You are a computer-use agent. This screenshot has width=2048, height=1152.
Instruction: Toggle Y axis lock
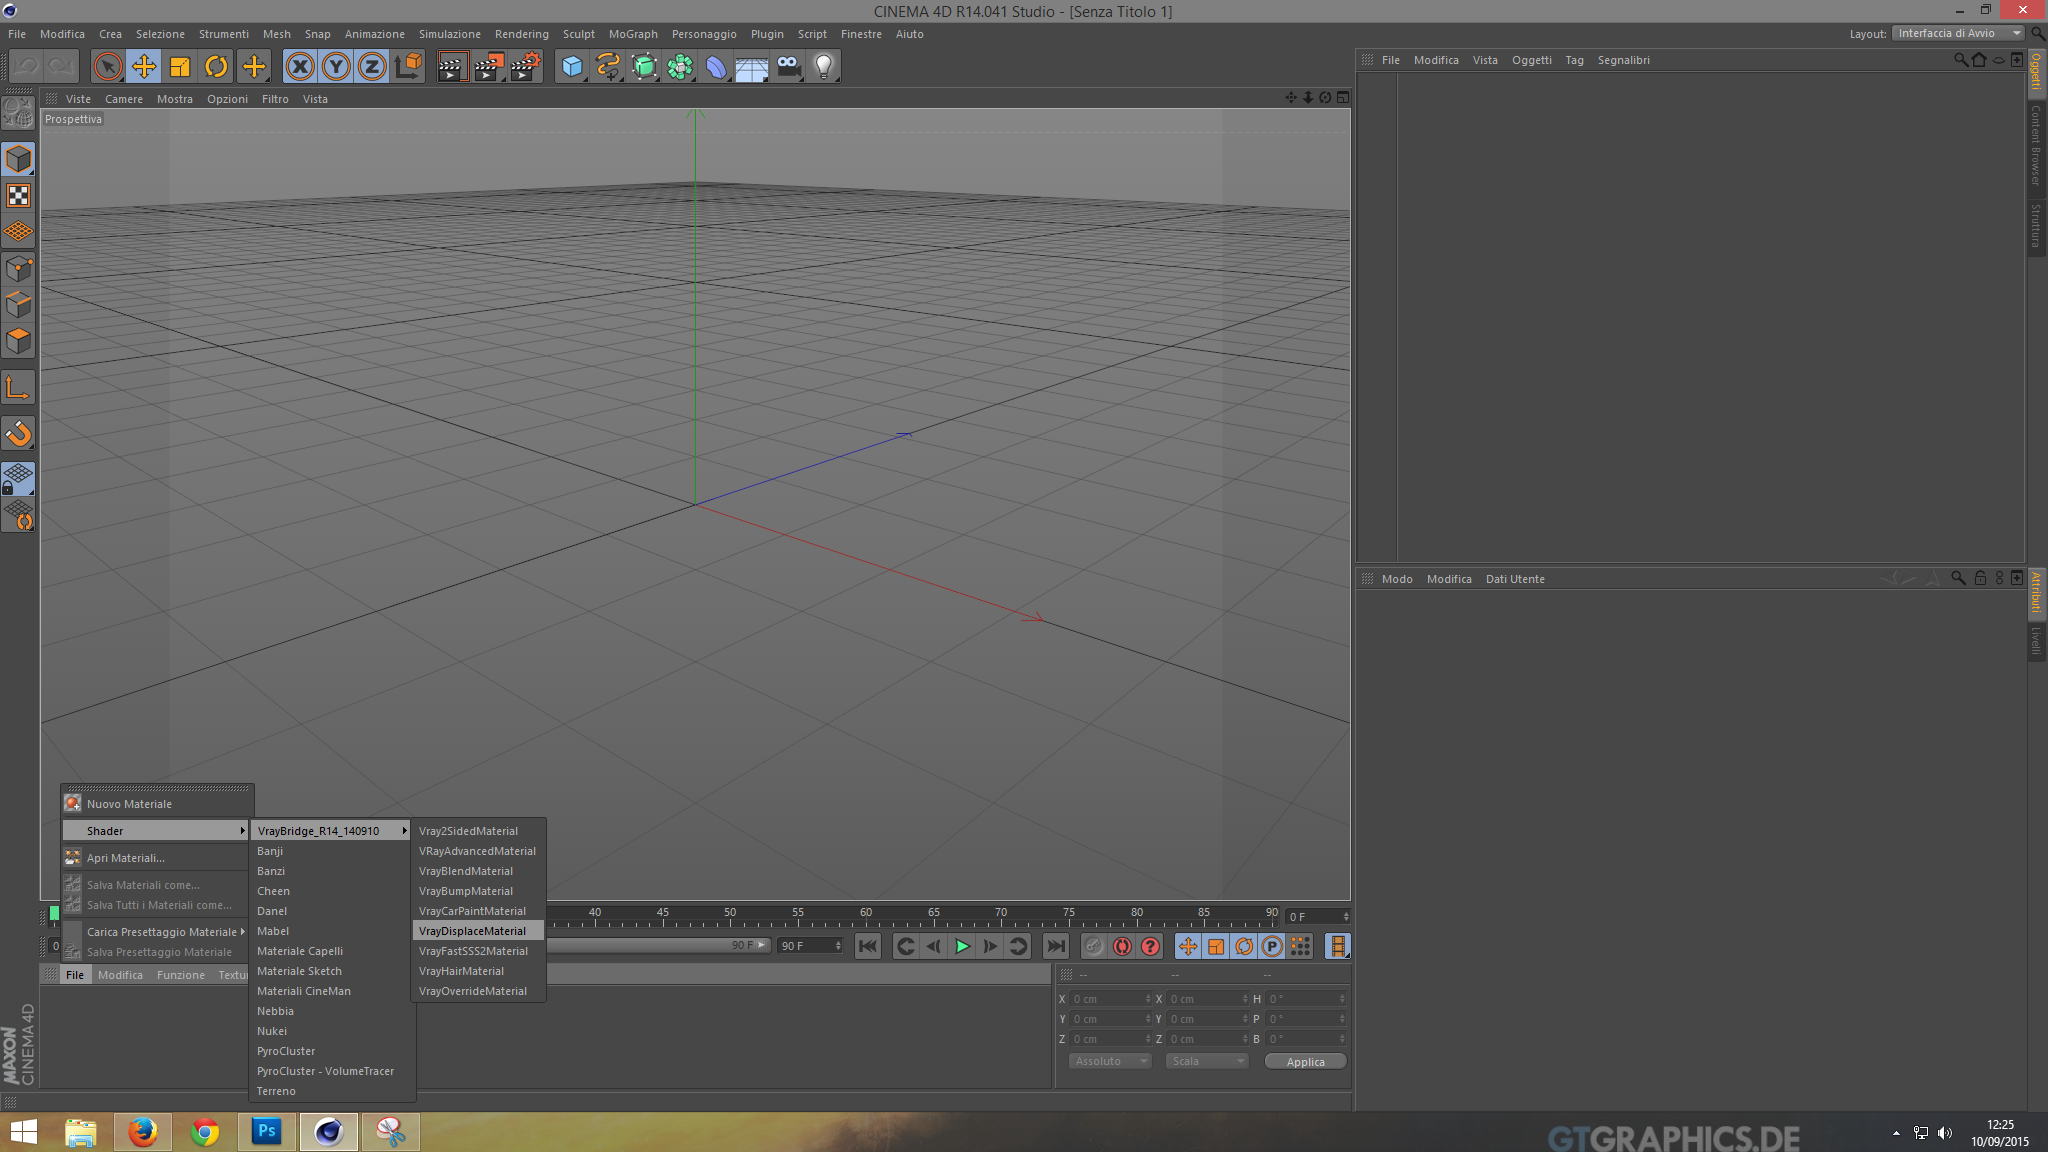click(x=336, y=67)
